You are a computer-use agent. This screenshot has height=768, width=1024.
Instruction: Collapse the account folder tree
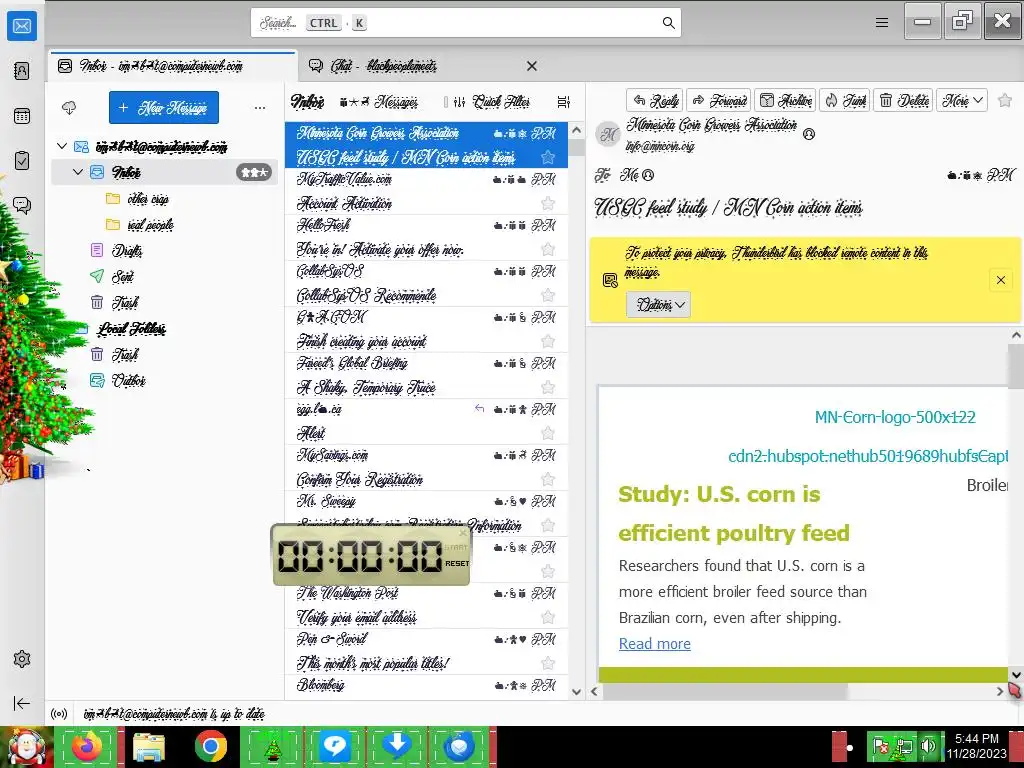click(x=62, y=146)
